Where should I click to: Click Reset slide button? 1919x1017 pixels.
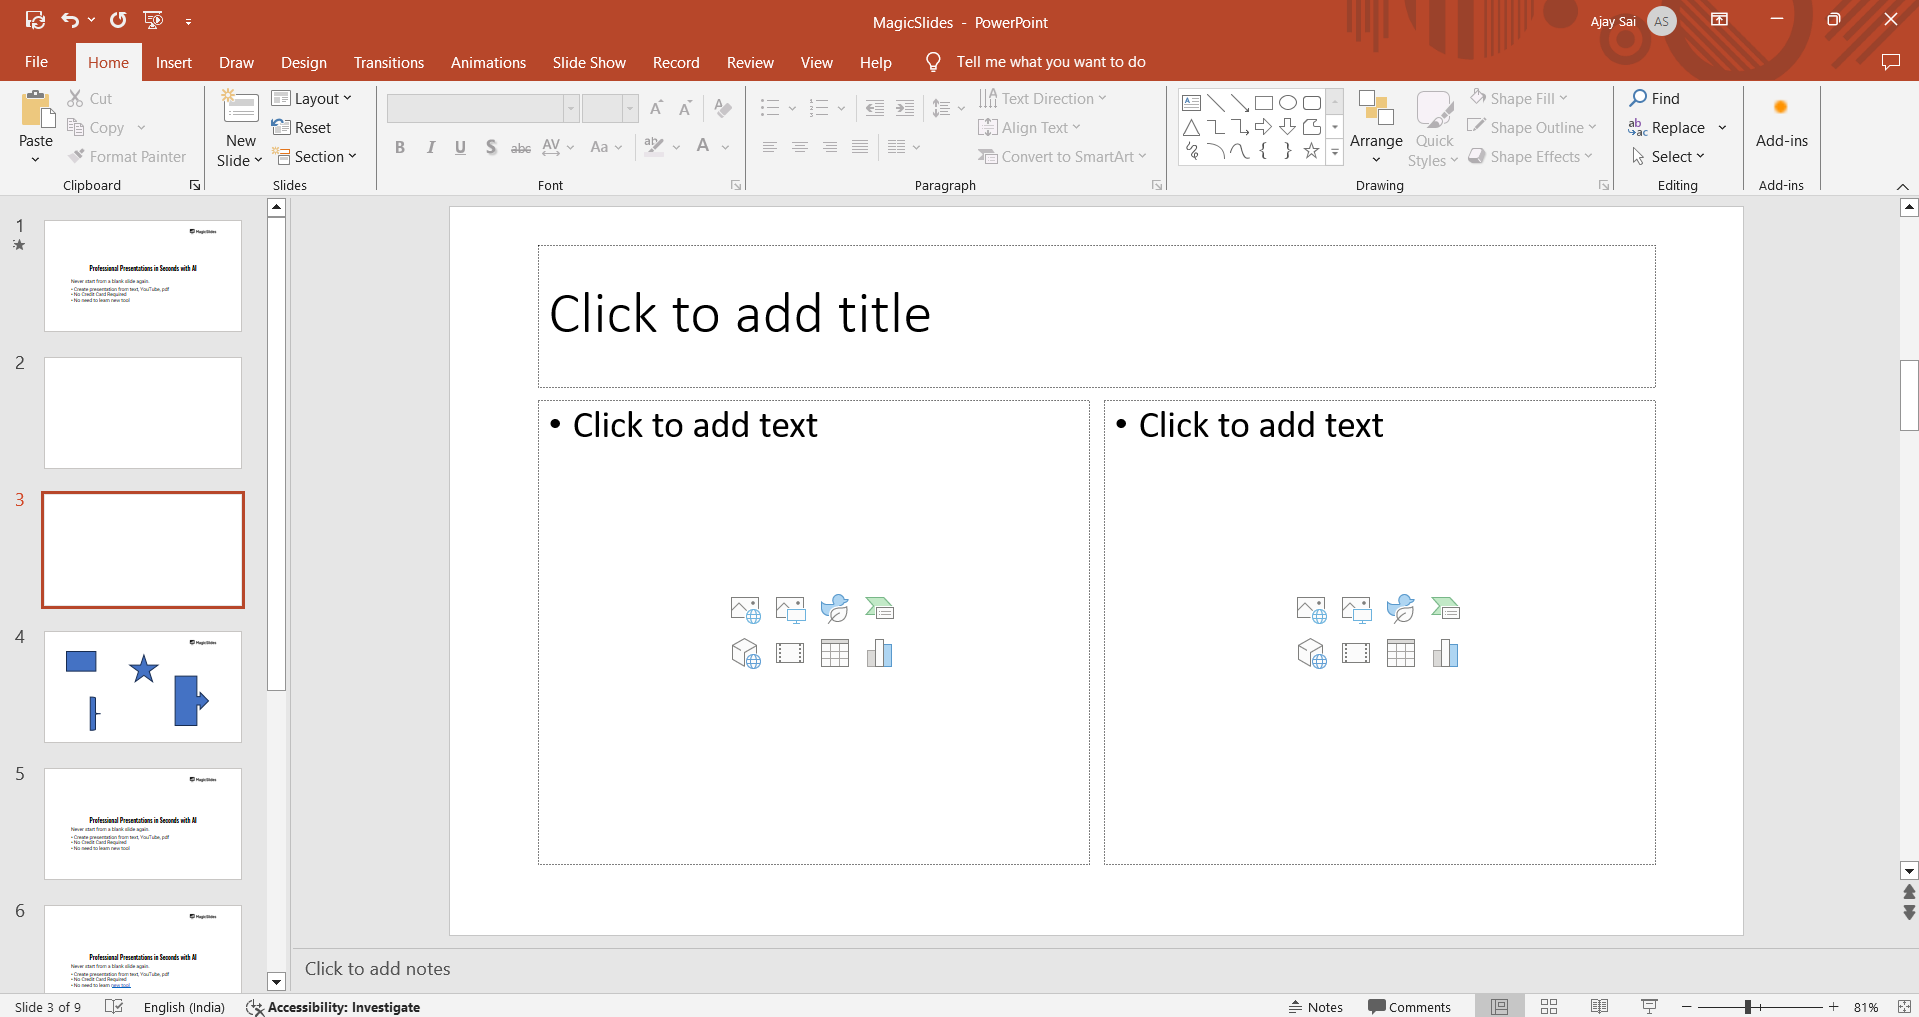click(x=302, y=128)
